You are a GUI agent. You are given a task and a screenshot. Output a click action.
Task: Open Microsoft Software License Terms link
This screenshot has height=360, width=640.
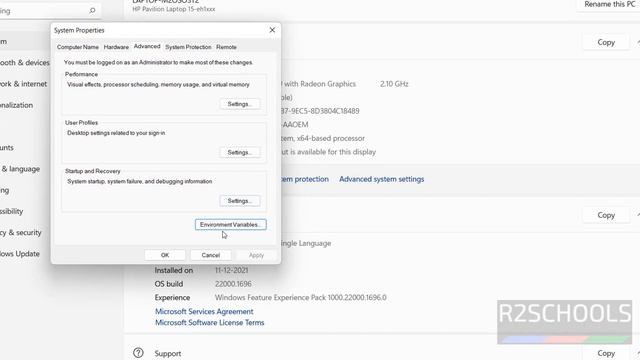(x=209, y=322)
